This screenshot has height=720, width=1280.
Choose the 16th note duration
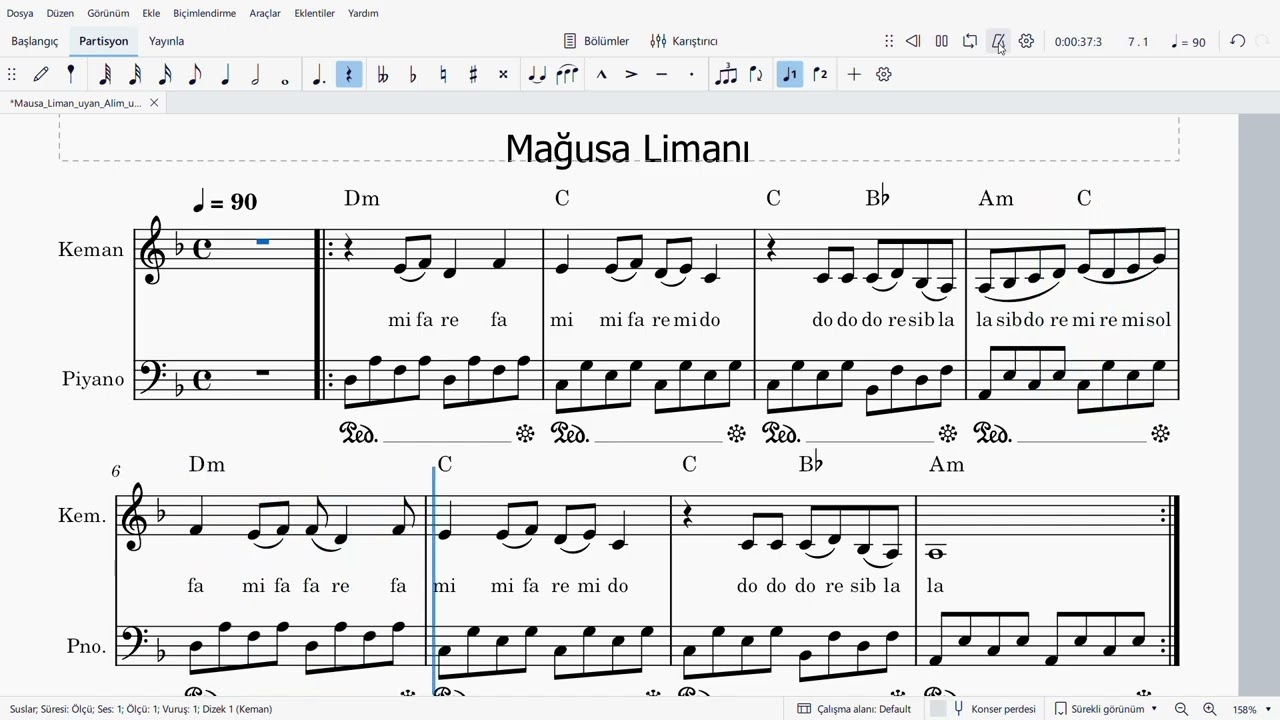click(165, 74)
